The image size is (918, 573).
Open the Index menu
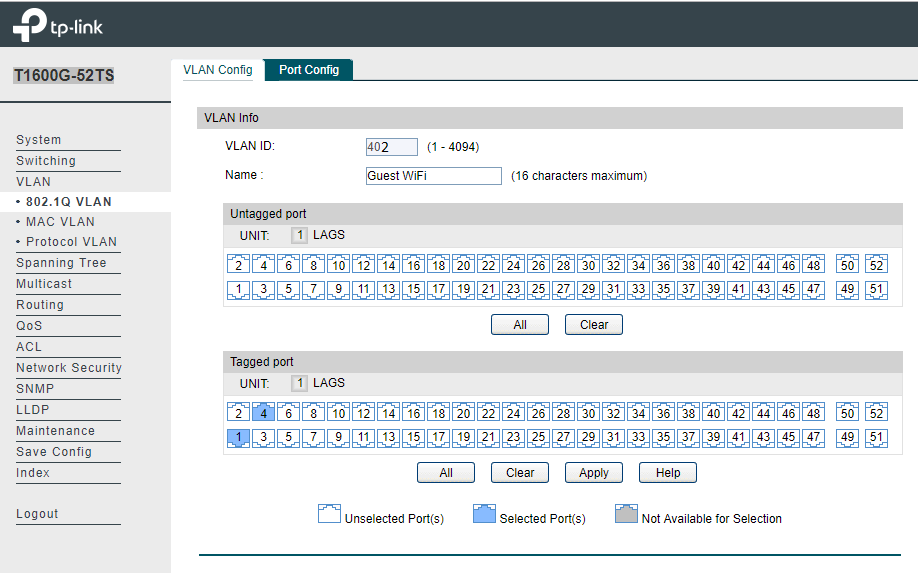click(x=33, y=474)
